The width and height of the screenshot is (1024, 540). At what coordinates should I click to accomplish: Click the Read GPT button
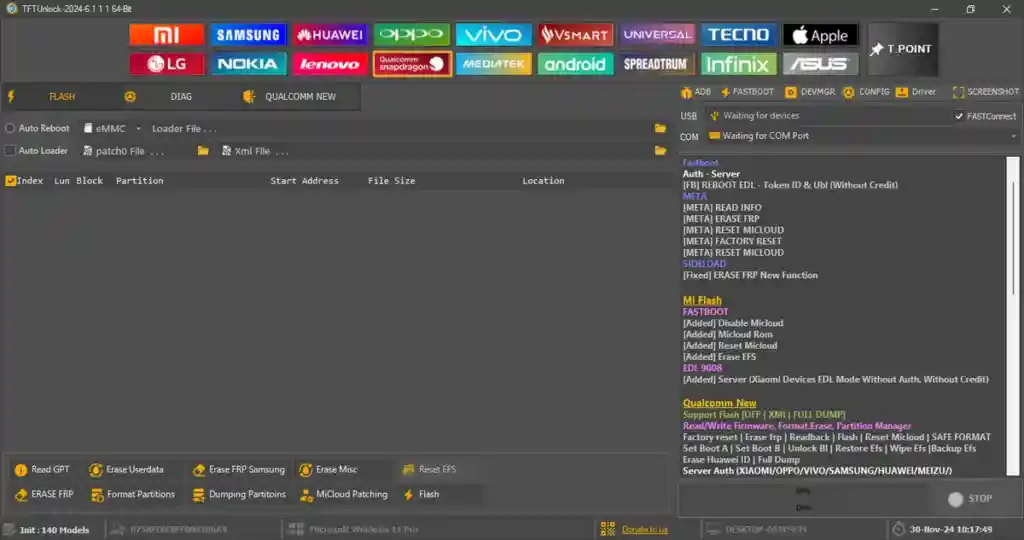click(x=42, y=469)
